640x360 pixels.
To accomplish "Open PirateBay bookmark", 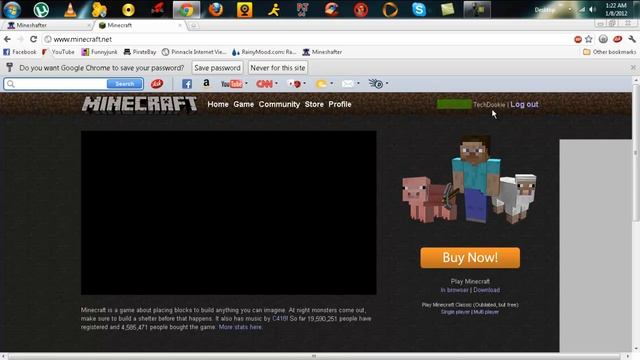I will 140,52.
